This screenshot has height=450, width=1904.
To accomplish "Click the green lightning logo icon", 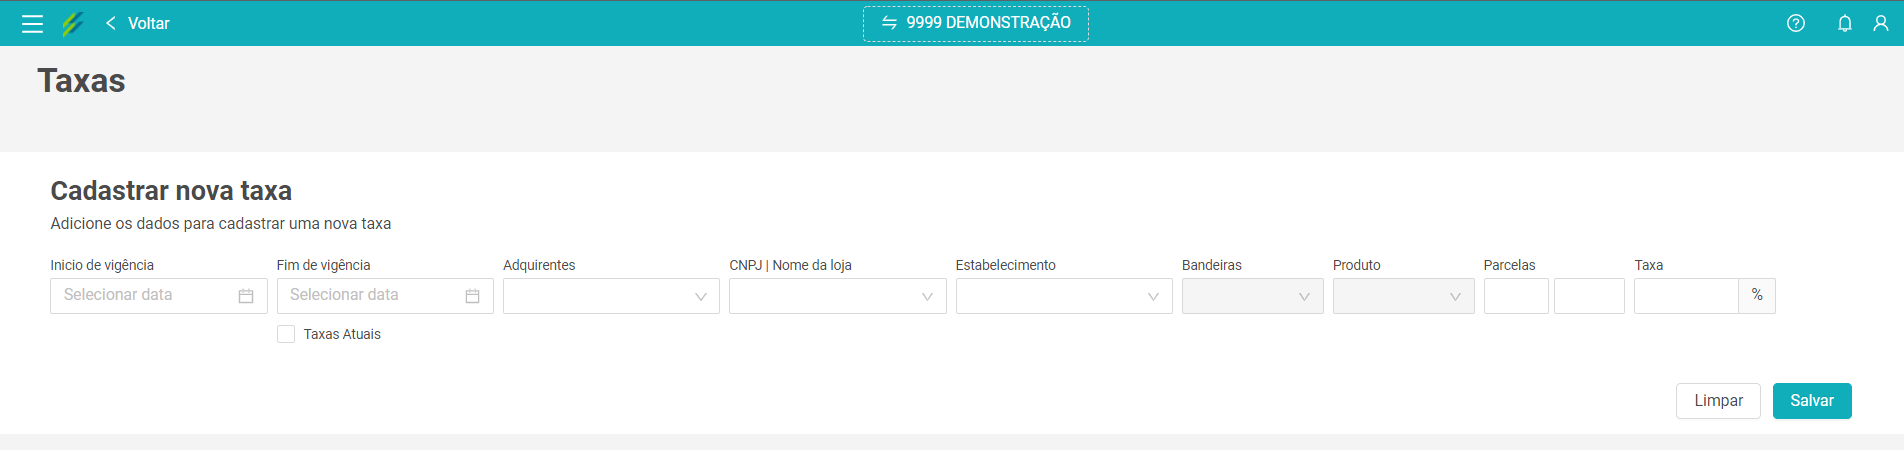I will 72,24.
